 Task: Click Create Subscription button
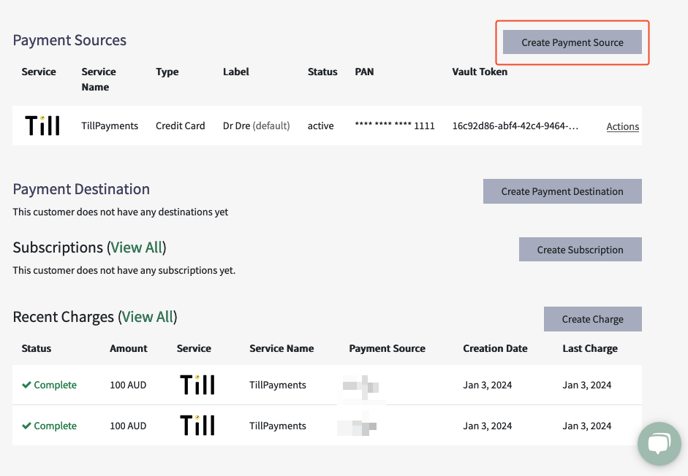pyautogui.click(x=580, y=249)
